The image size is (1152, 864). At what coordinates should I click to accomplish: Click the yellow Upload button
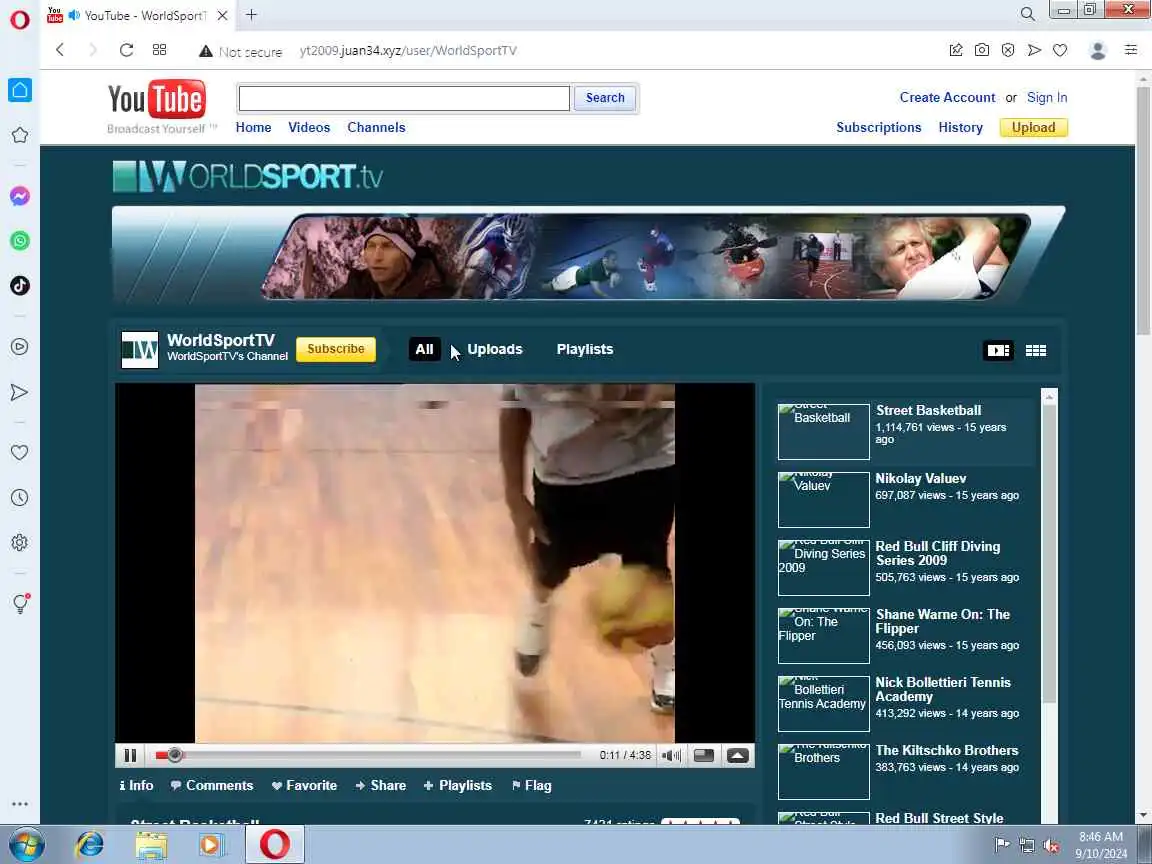[1034, 127]
